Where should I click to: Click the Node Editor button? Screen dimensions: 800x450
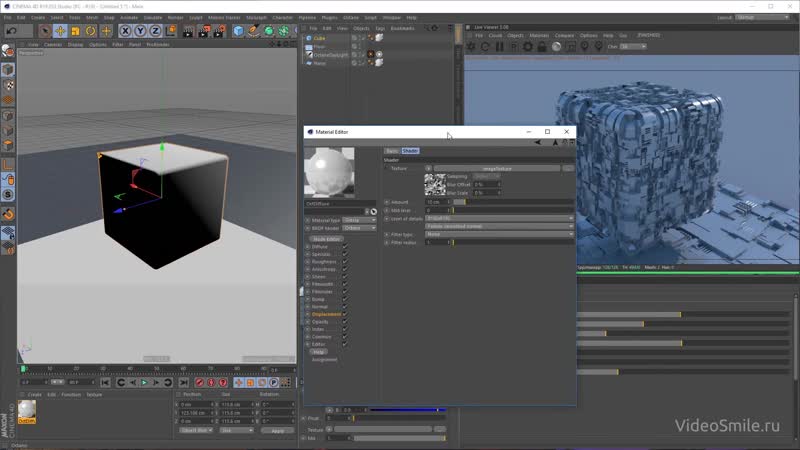point(327,239)
